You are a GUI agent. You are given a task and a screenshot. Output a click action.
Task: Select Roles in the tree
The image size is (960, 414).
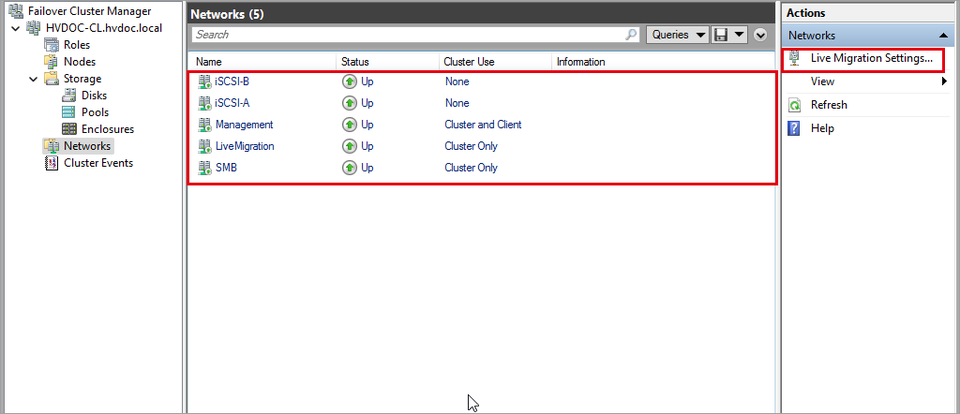pyautogui.click(x=77, y=45)
